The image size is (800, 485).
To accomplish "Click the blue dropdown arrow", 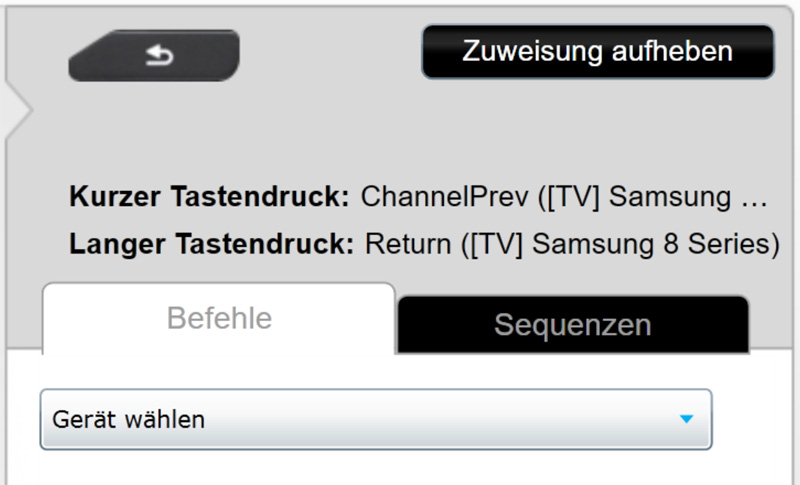I will [x=686, y=420].
